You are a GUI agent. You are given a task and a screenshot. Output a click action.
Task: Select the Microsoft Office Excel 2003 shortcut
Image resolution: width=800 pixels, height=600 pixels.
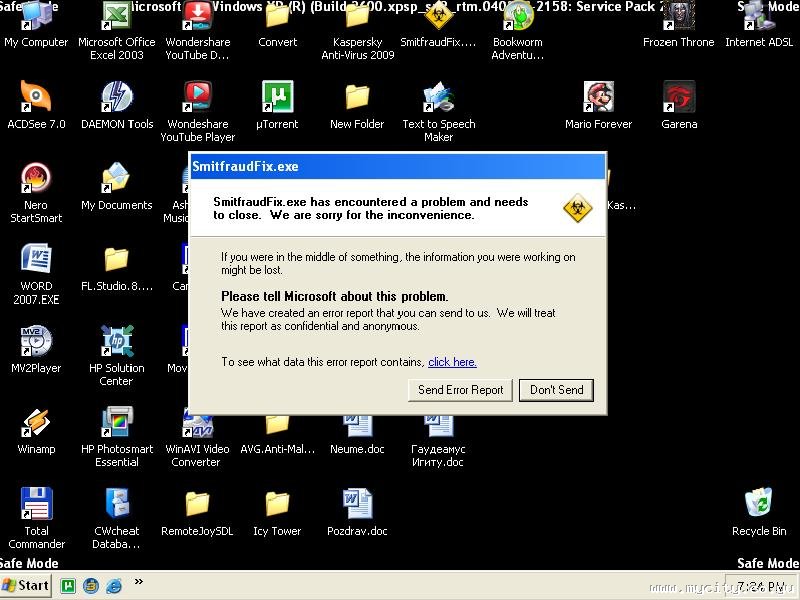pos(116,31)
